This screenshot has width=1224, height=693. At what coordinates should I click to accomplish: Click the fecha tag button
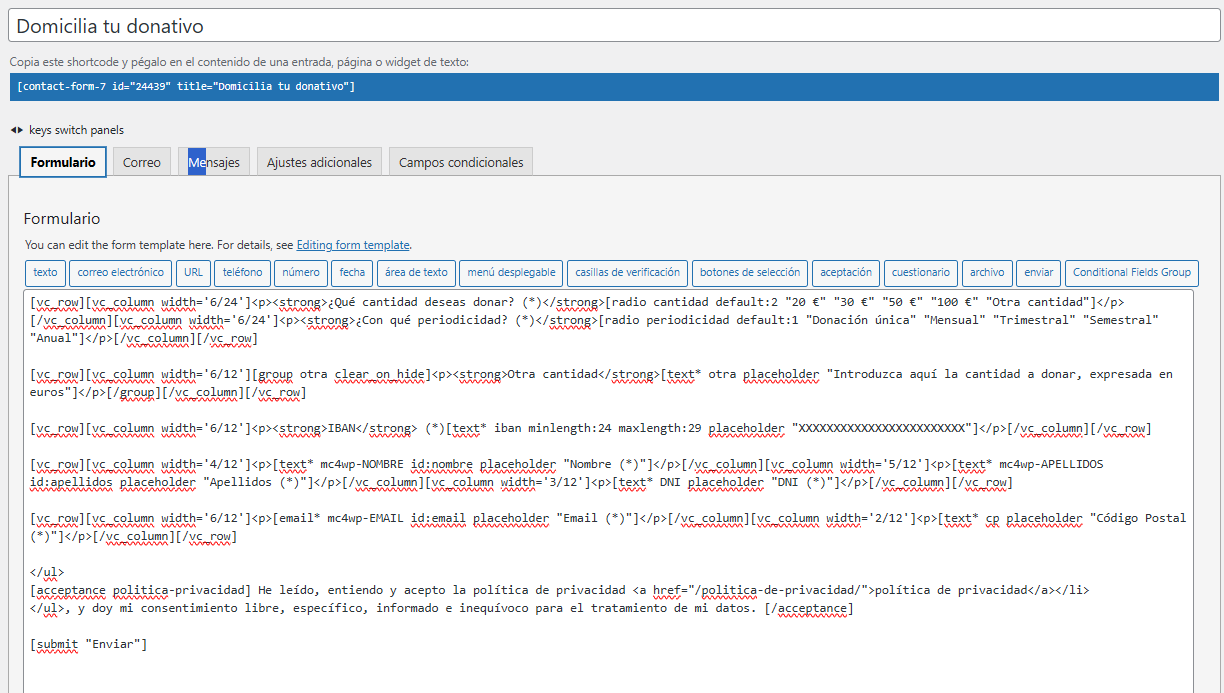pyautogui.click(x=352, y=273)
